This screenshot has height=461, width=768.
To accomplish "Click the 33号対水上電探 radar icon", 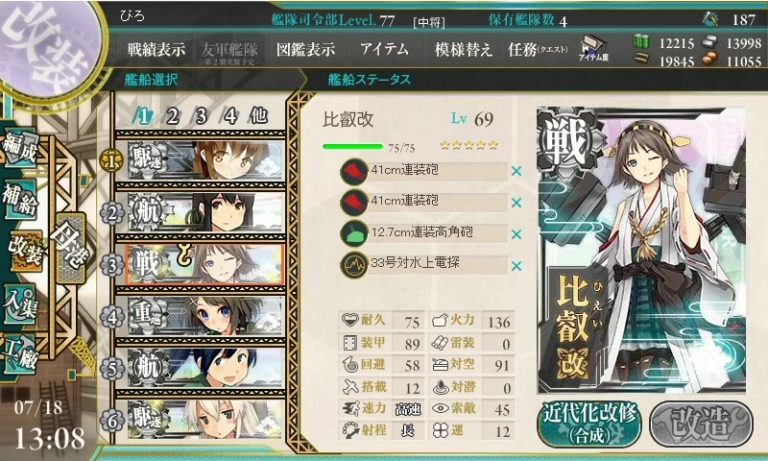I will 354,266.
